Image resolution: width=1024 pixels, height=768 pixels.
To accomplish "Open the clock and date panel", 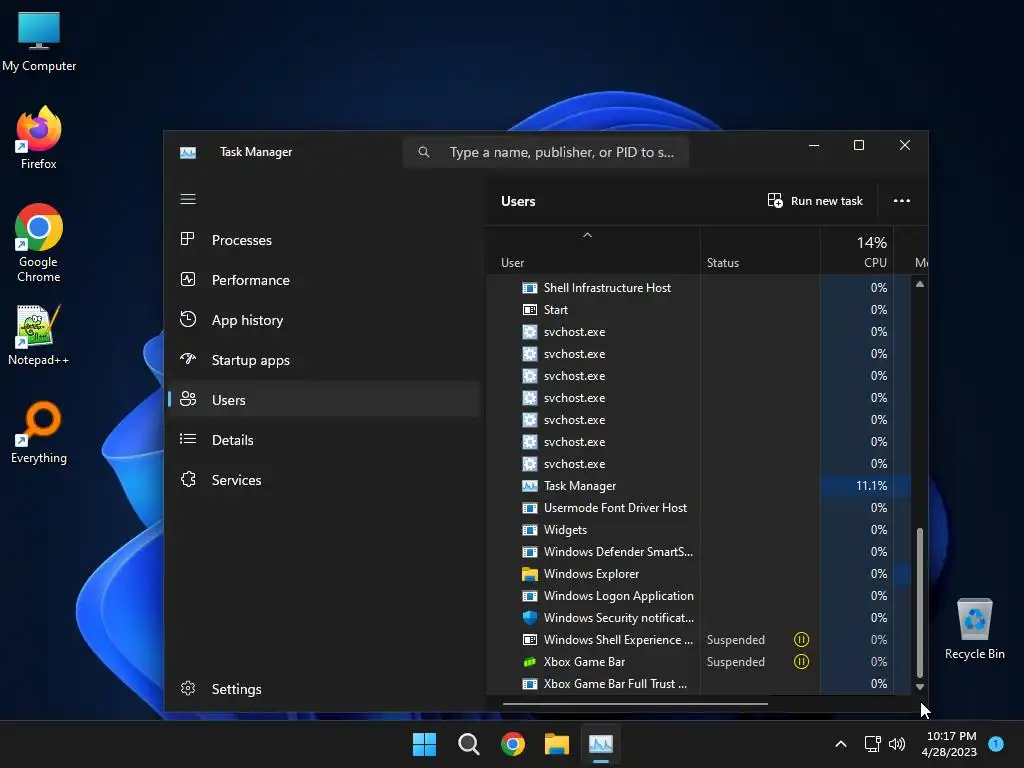I will click(x=951, y=744).
